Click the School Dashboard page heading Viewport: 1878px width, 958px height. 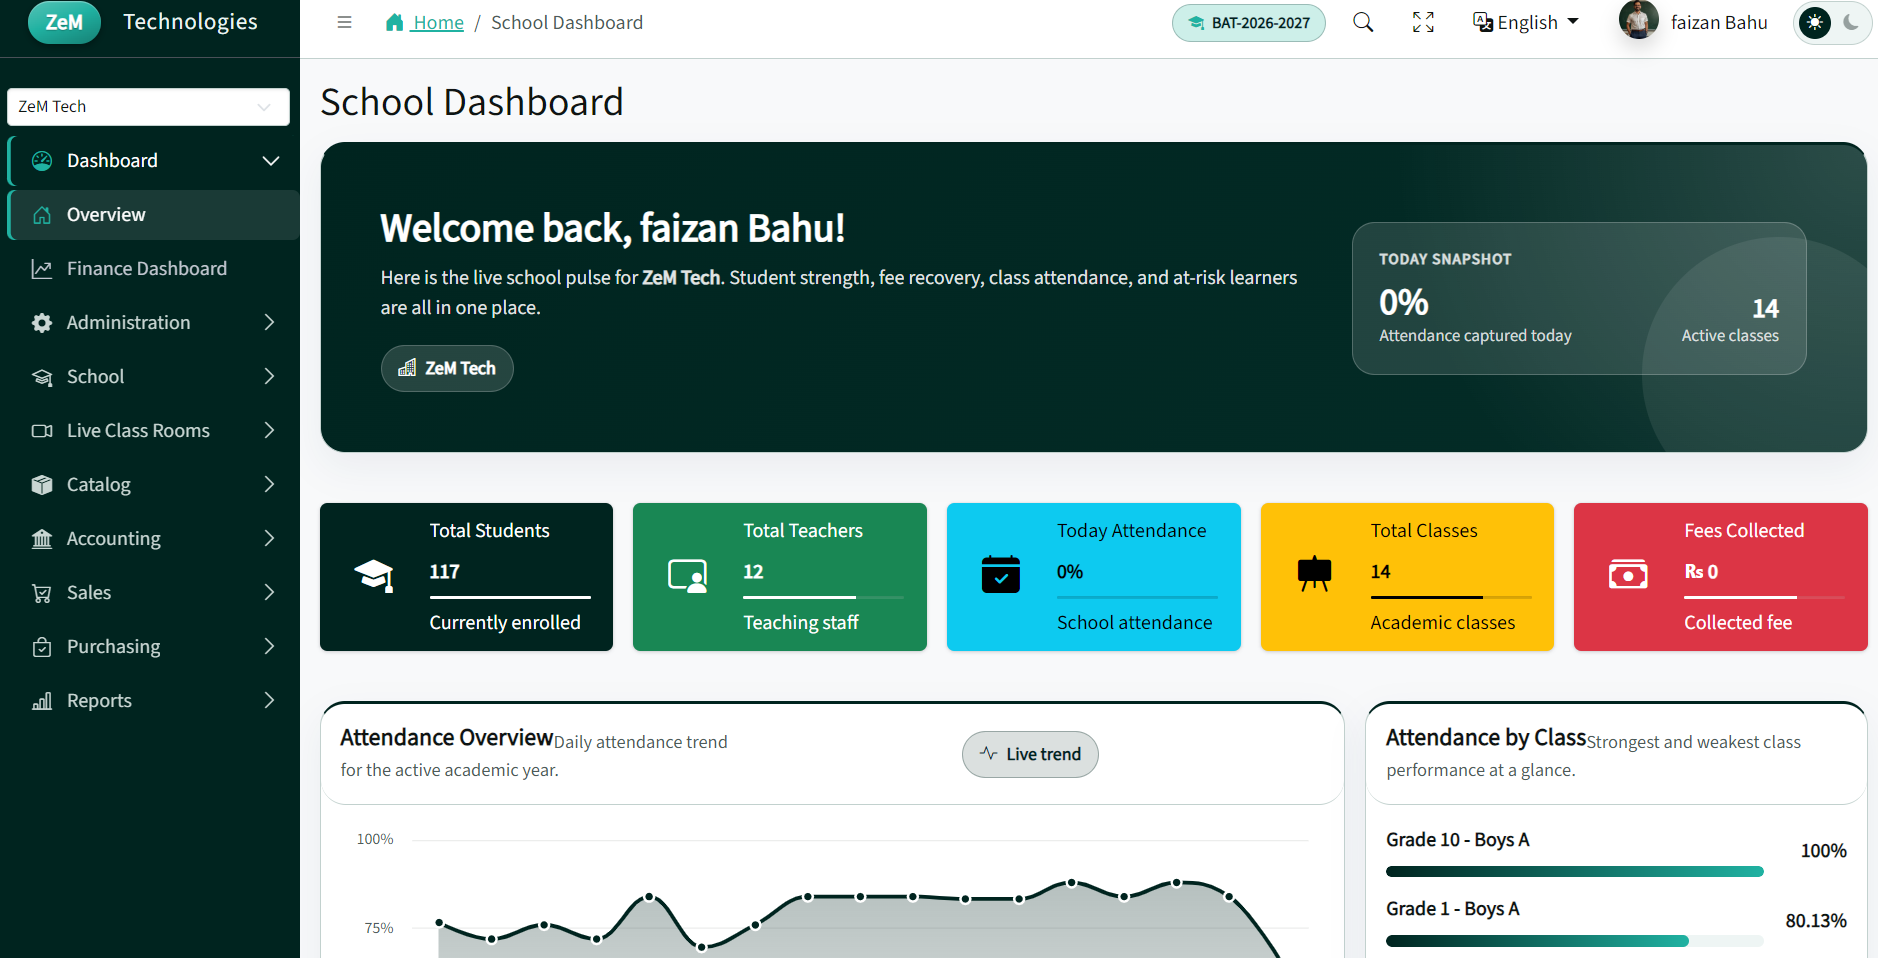point(472,102)
